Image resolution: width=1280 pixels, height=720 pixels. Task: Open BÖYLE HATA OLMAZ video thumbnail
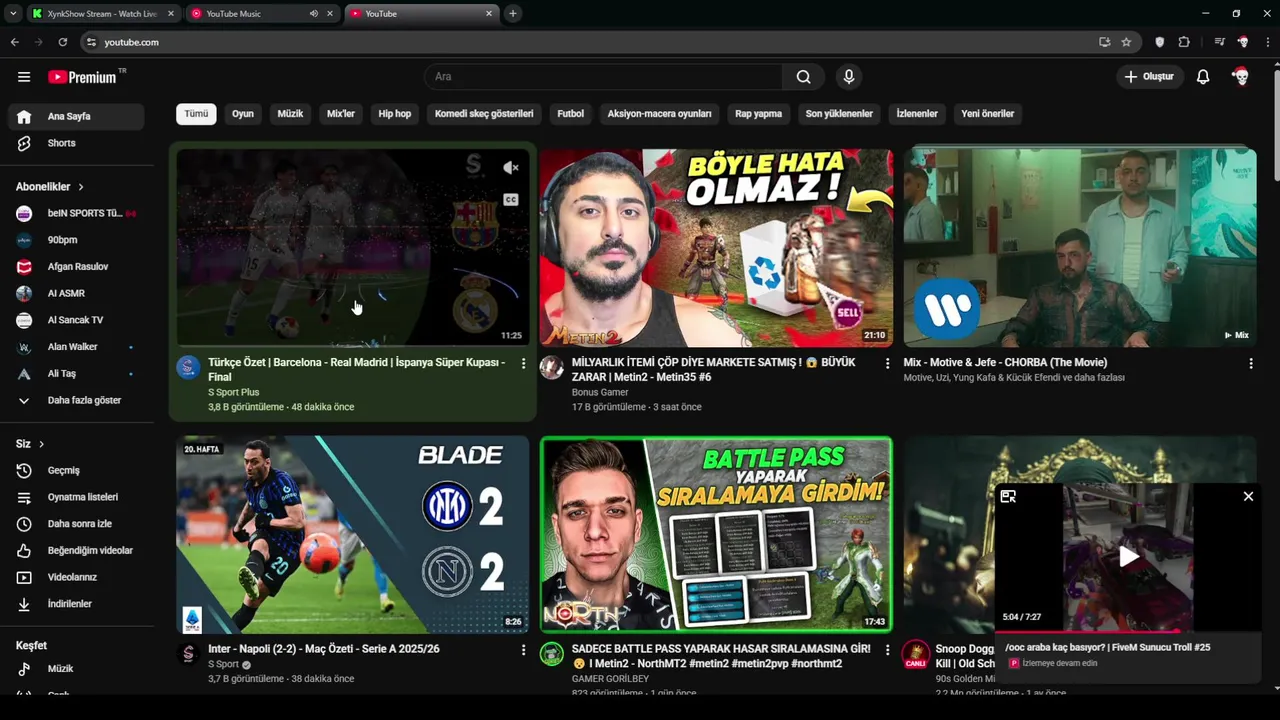716,248
